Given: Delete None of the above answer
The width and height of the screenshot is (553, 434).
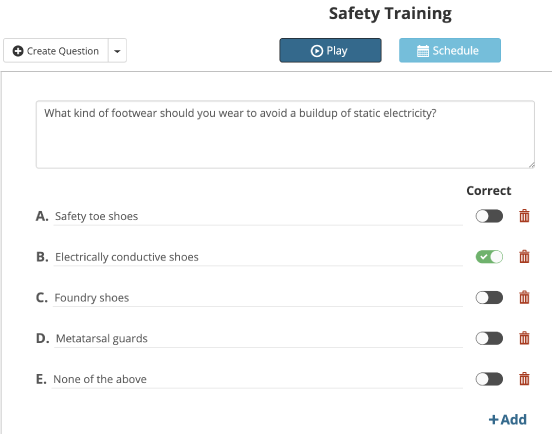Looking at the screenshot, I should pyautogui.click(x=524, y=379).
